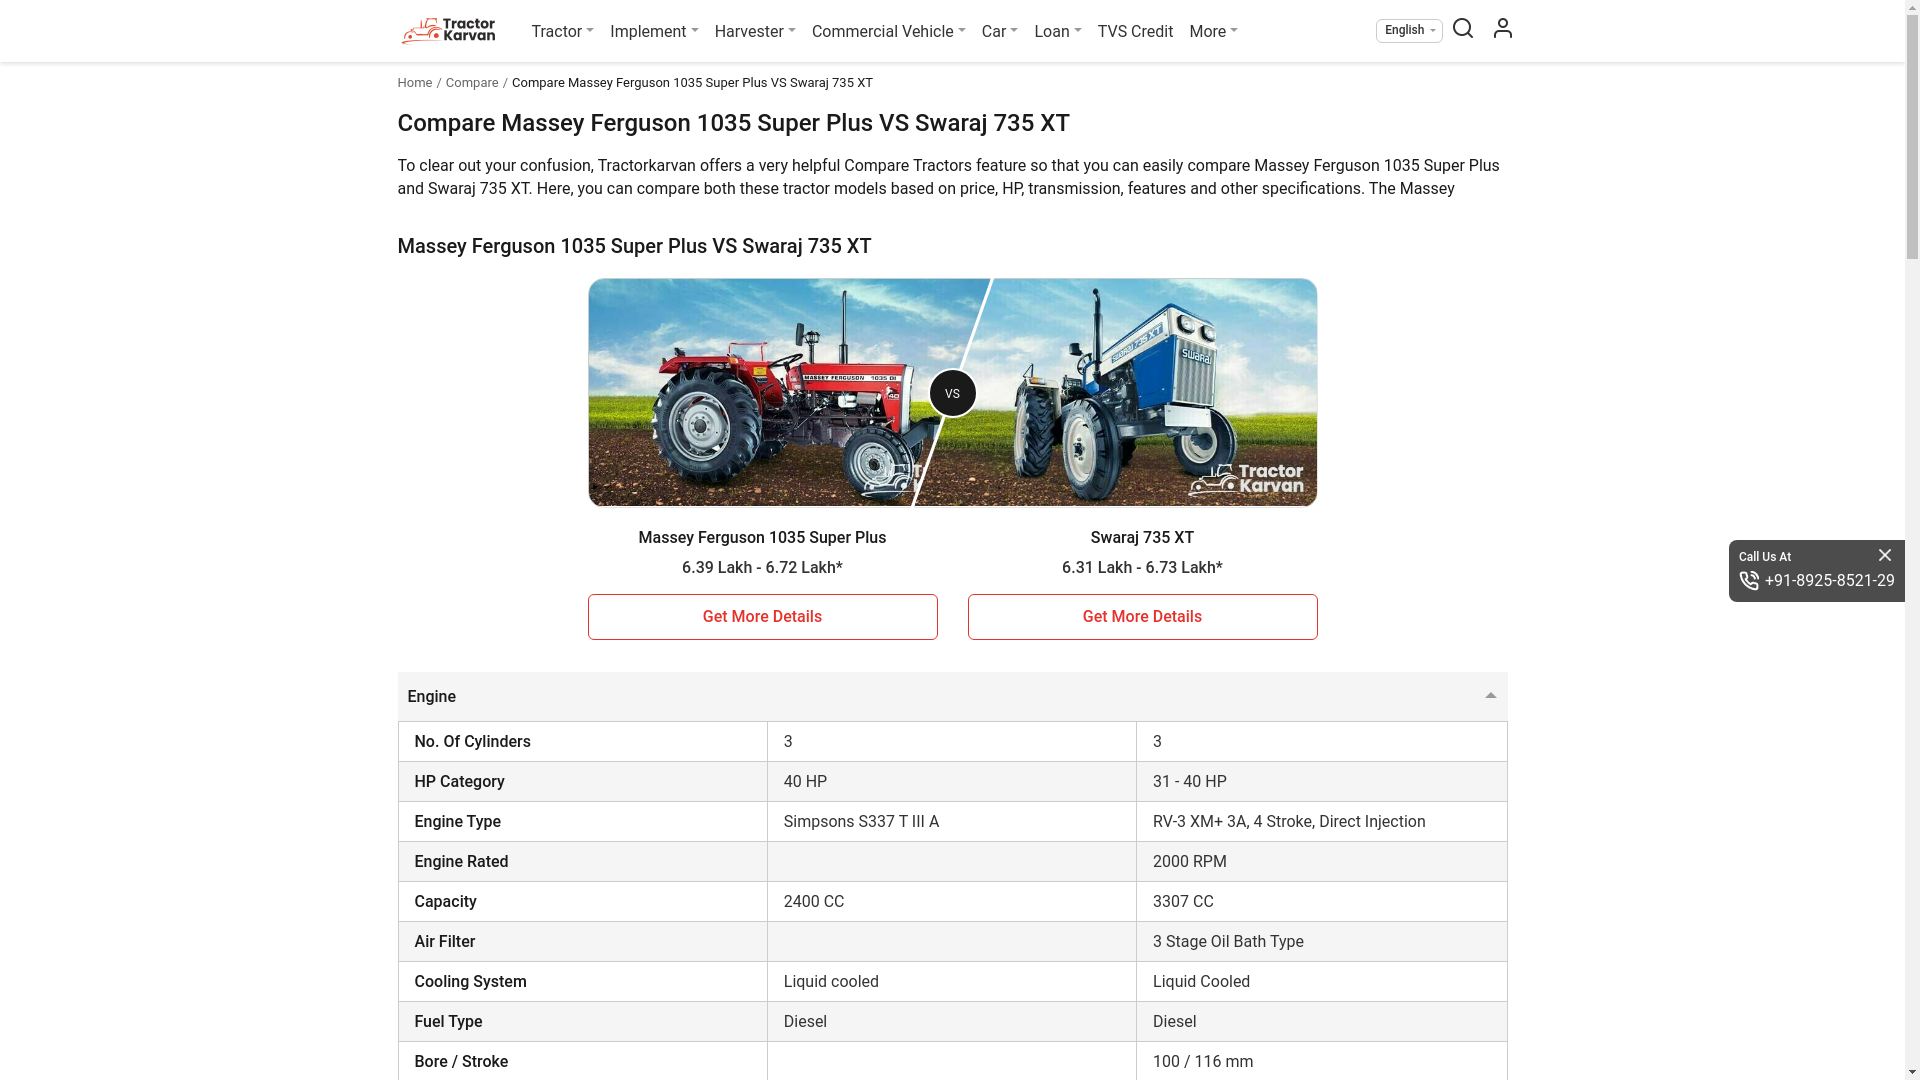Viewport: 1920px width, 1080px height.
Task: Select the Engine Rated row label
Action: click(461, 862)
